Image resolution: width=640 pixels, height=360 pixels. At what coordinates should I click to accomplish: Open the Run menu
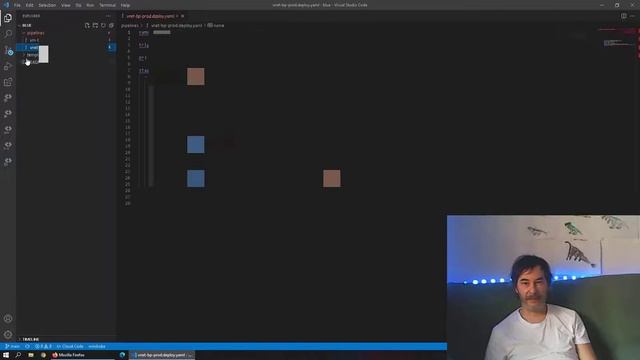pos(90,5)
